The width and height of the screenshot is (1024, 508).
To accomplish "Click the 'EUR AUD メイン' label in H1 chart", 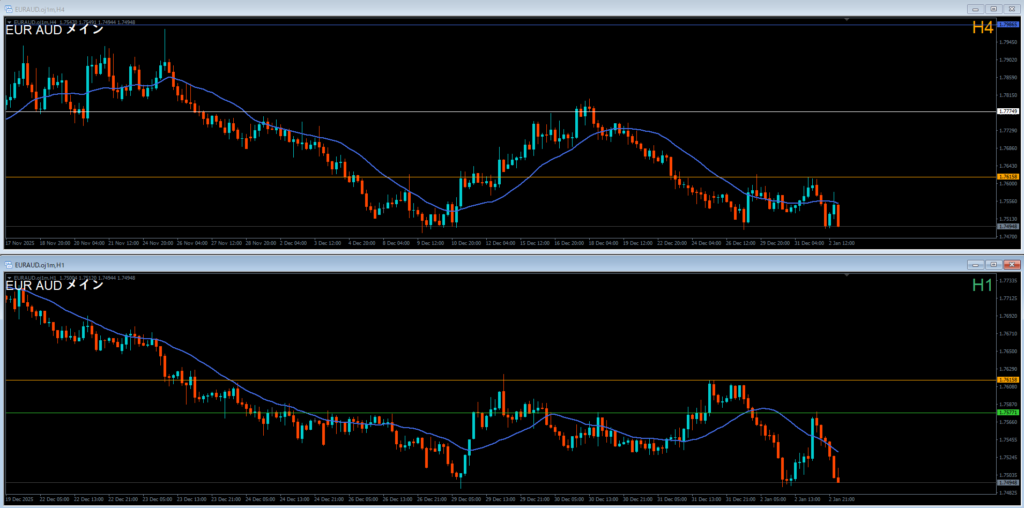I will (x=54, y=285).
